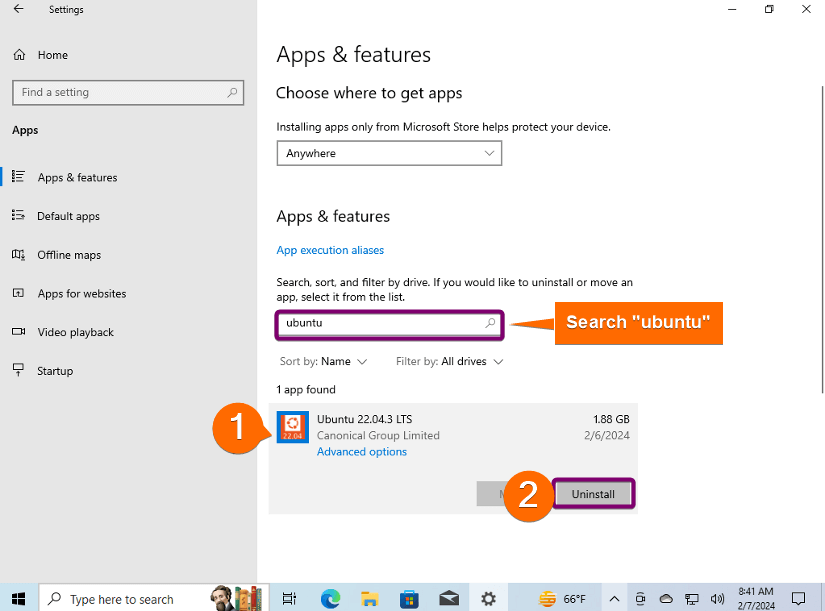
Task: Click the OneDrive cloud tray icon
Action: tap(666, 599)
